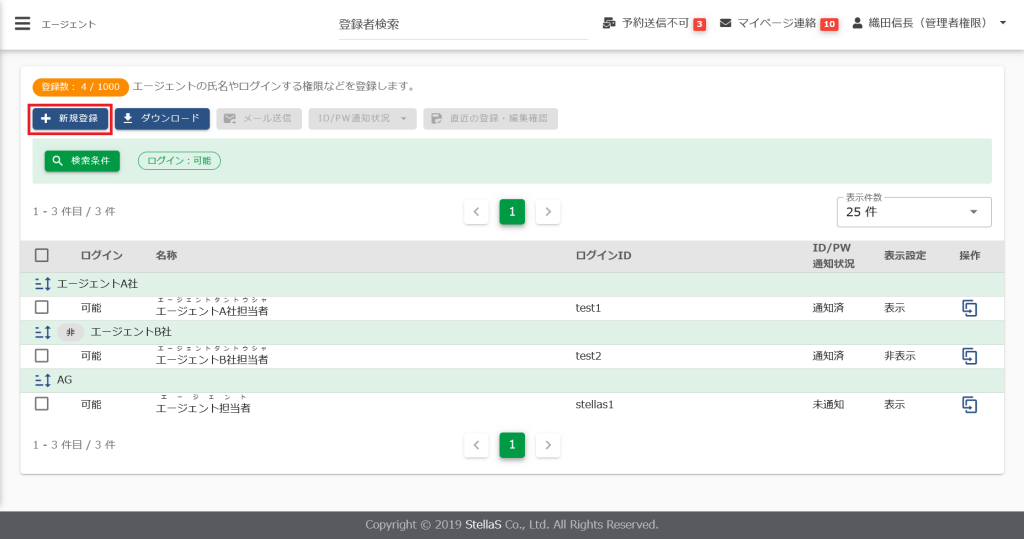Click the ダウンロード button
The width and height of the screenshot is (1024, 539).
[162, 118]
